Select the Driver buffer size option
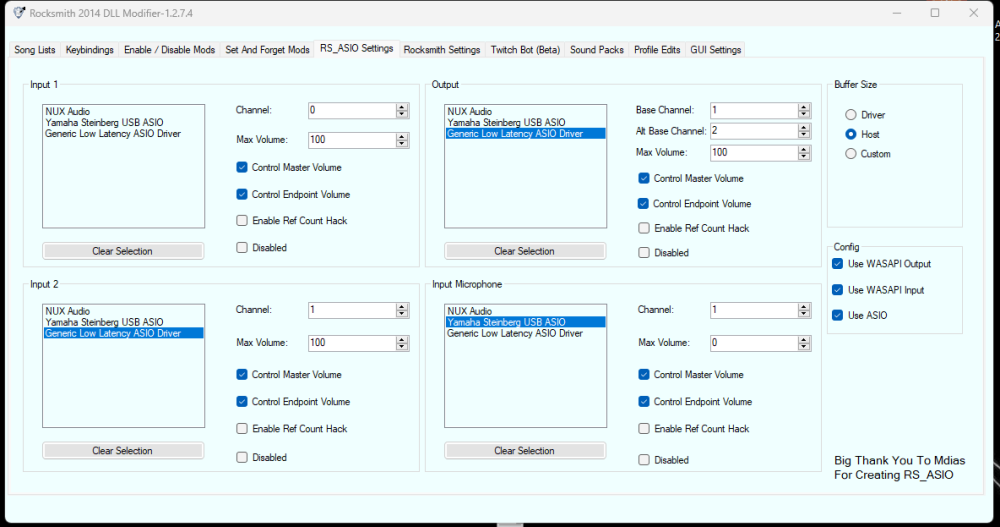Viewport: 1000px width, 527px height. coord(851,115)
